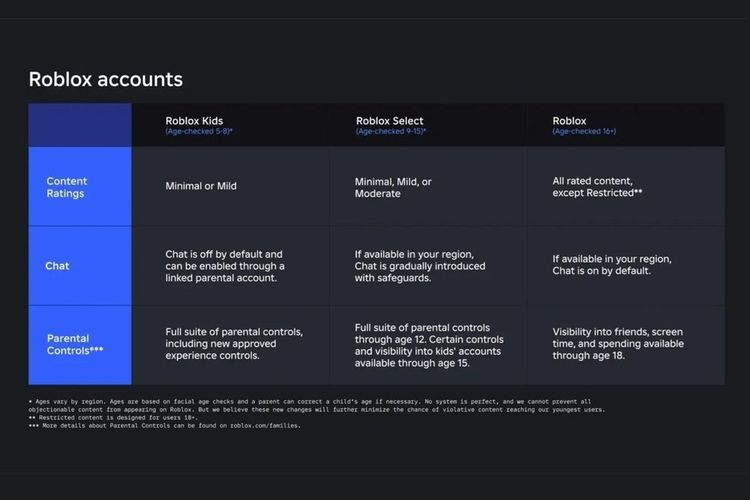The width and height of the screenshot is (750, 500).
Task: Click the Chat row label
Action: click(57, 266)
